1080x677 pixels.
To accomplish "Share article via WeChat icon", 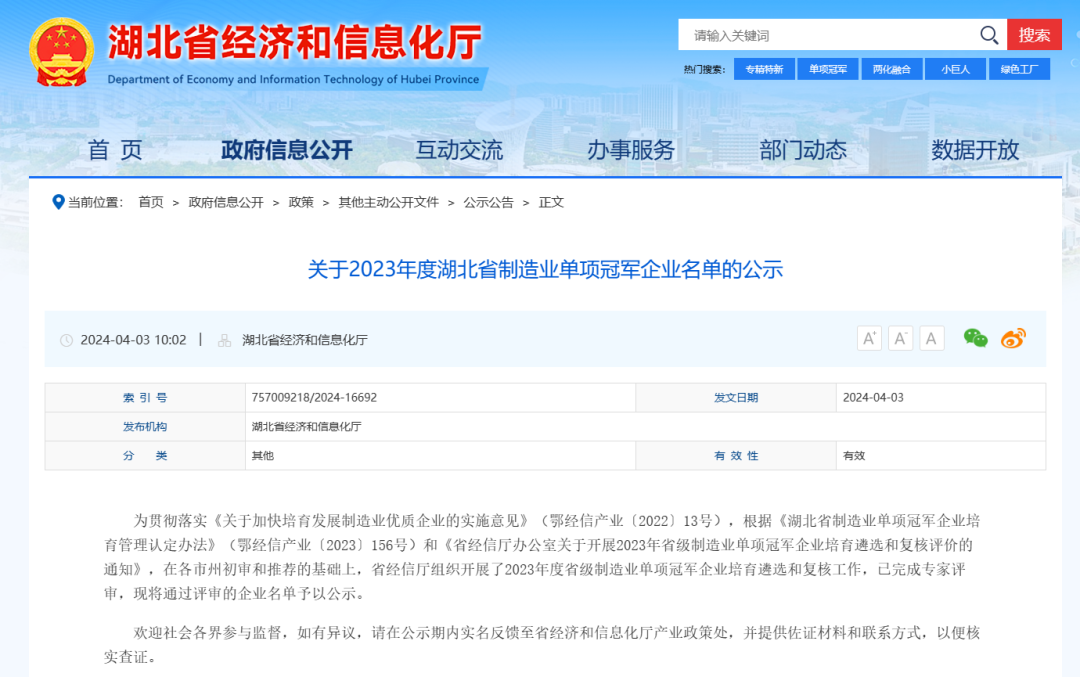I will (975, 338).
